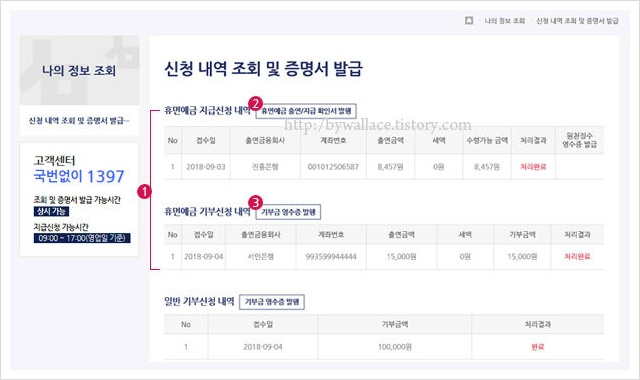Viewport: 640px width, 380px height.
Task: Click the 휴면예금 출연/지급 확인서 발행 button
Action: [x=306, y=111]
